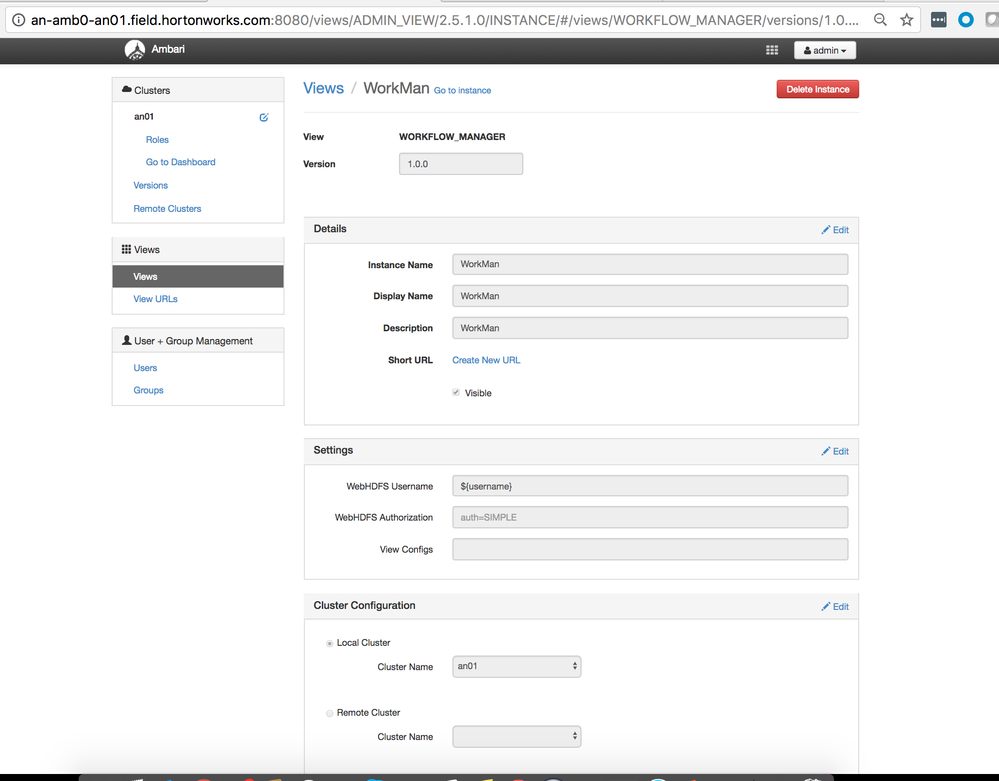
Task: Select the highlighted Views sidebar item
Action: click(198, 276)
